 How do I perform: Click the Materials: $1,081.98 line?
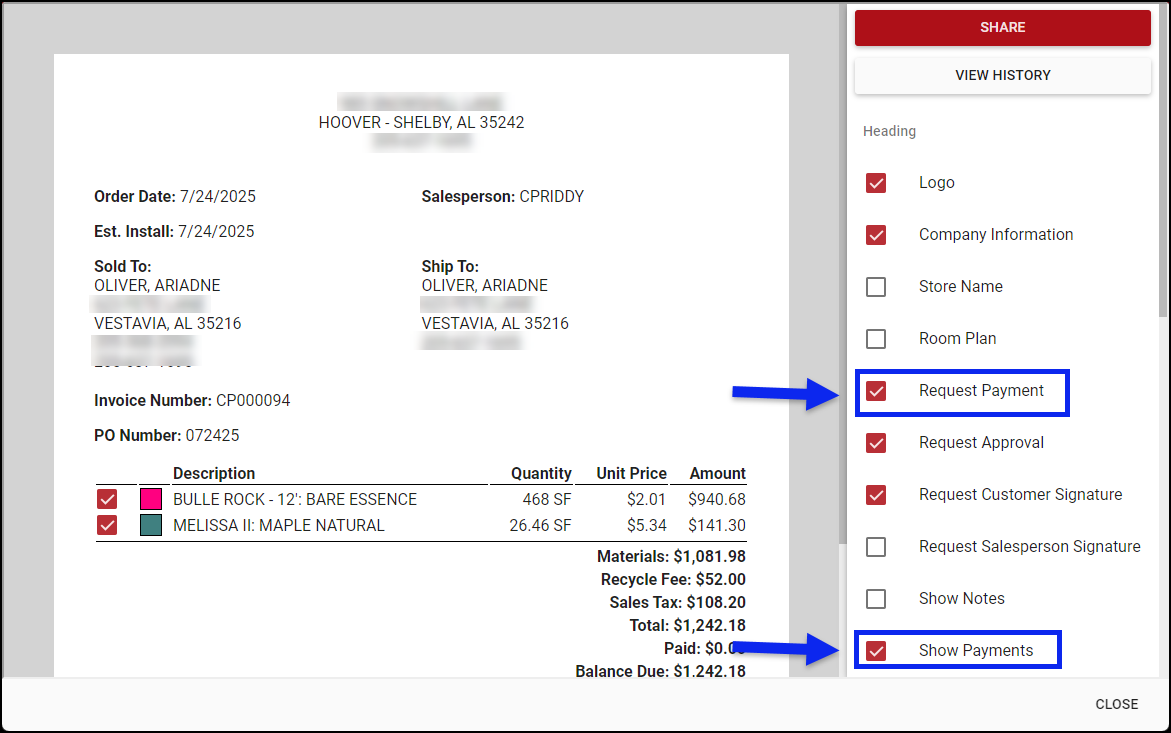[671, 557]
